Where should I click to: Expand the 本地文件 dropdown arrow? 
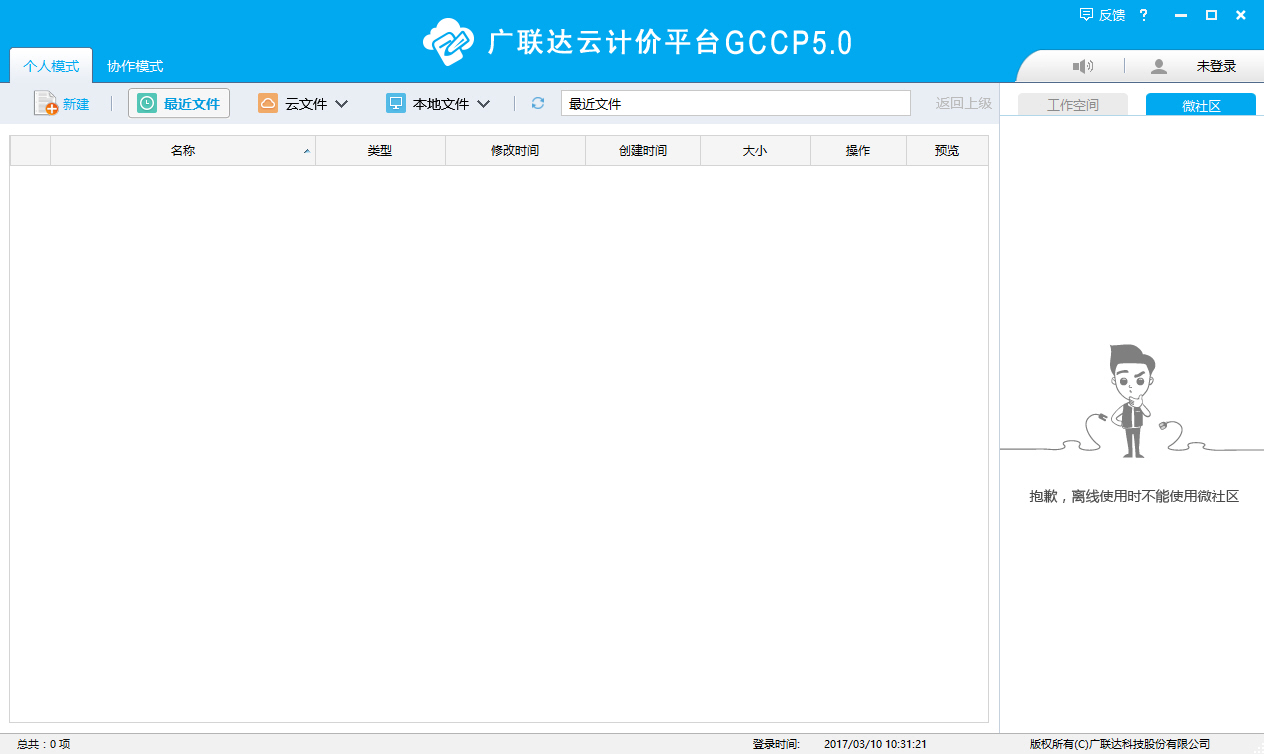(483, 104)
